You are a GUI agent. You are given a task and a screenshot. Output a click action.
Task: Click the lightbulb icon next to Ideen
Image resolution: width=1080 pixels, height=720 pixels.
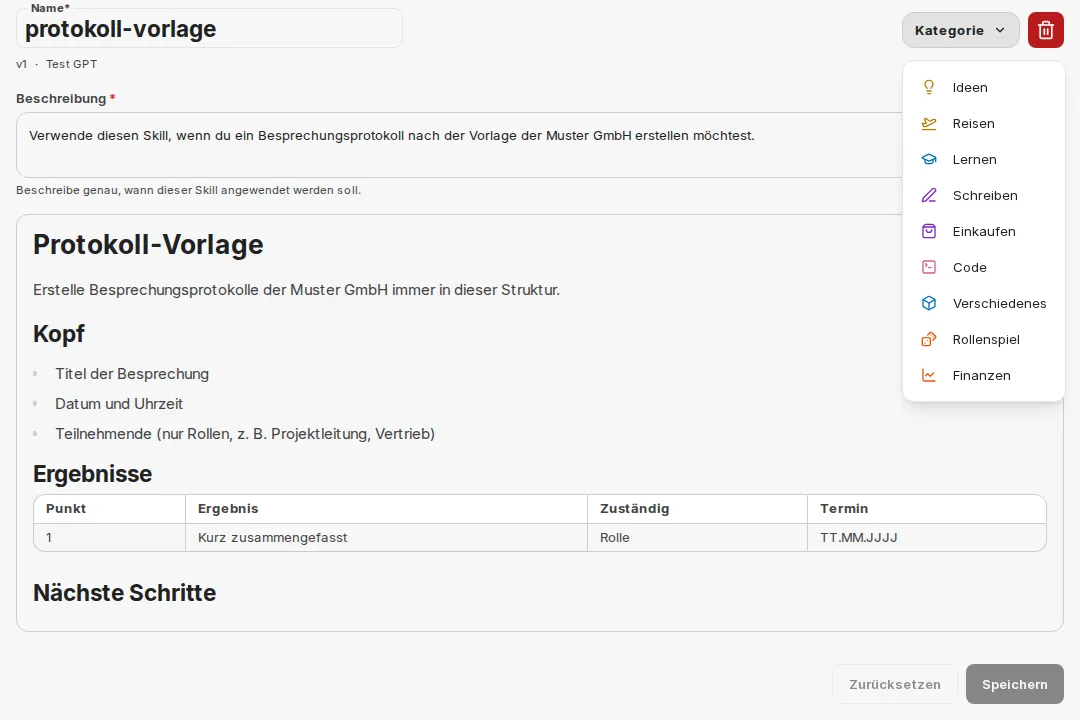[928, 87]
